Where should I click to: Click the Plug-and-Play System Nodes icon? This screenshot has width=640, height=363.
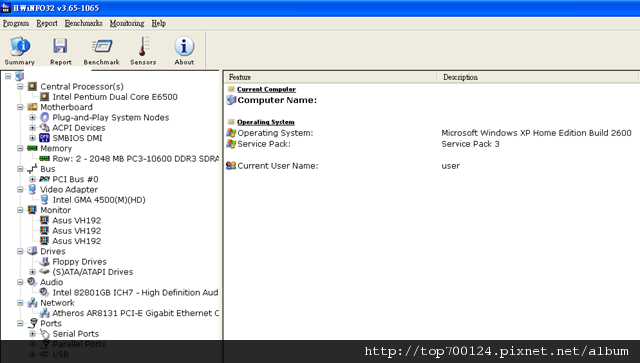(44, 117)
